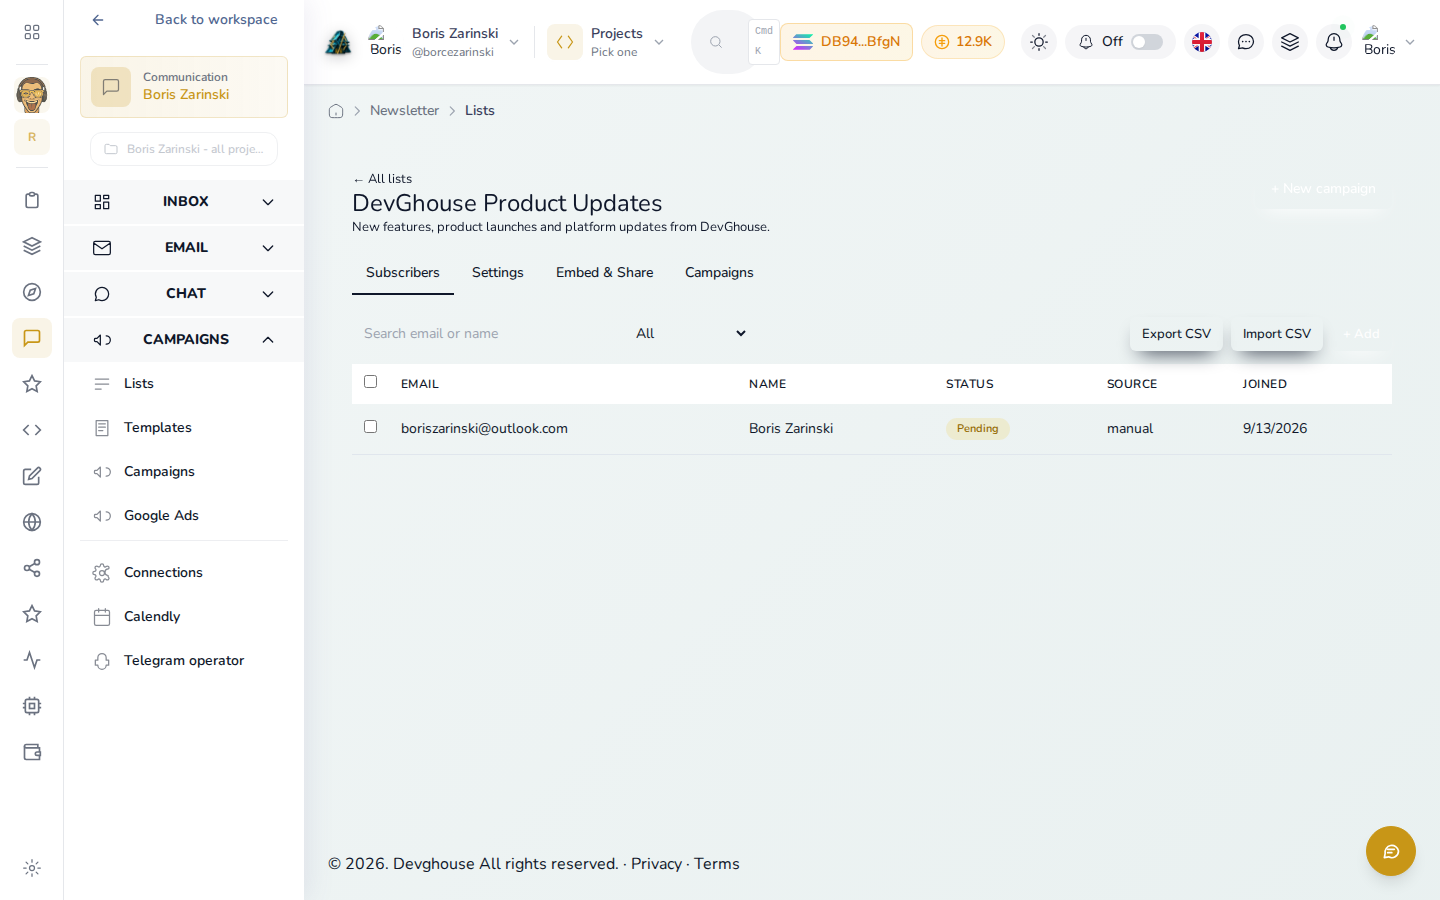Switch to the Settings tab
This screenshot has width=1440, height=900.
pyautogui.click(x=498, y=273)
